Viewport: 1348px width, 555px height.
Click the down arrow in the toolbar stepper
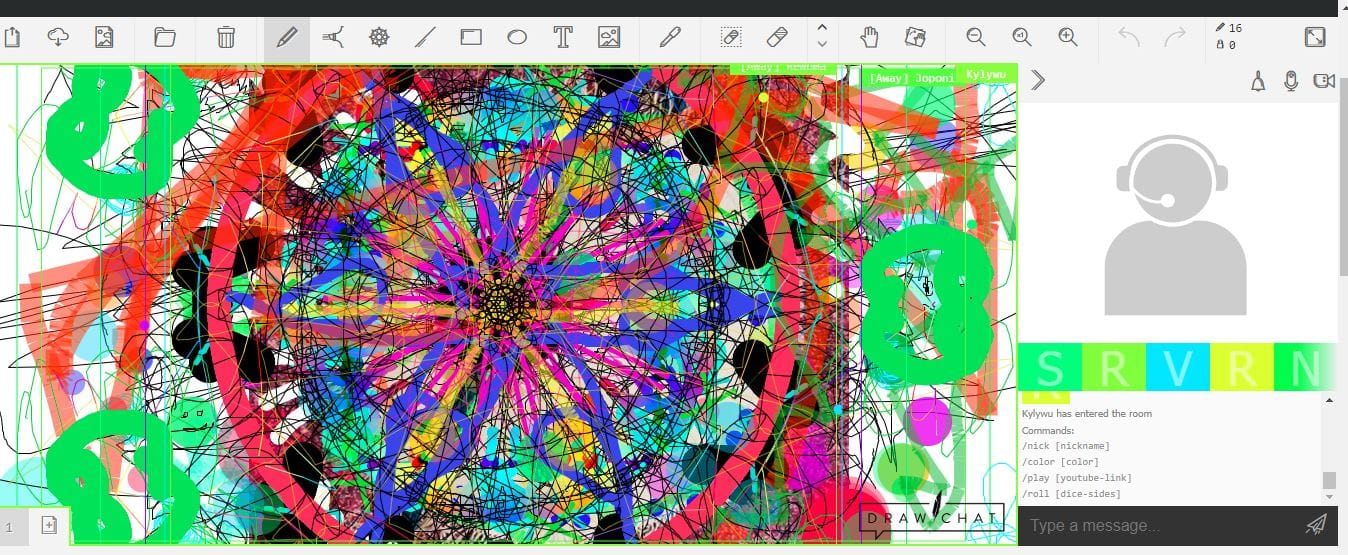click(822, 45)
